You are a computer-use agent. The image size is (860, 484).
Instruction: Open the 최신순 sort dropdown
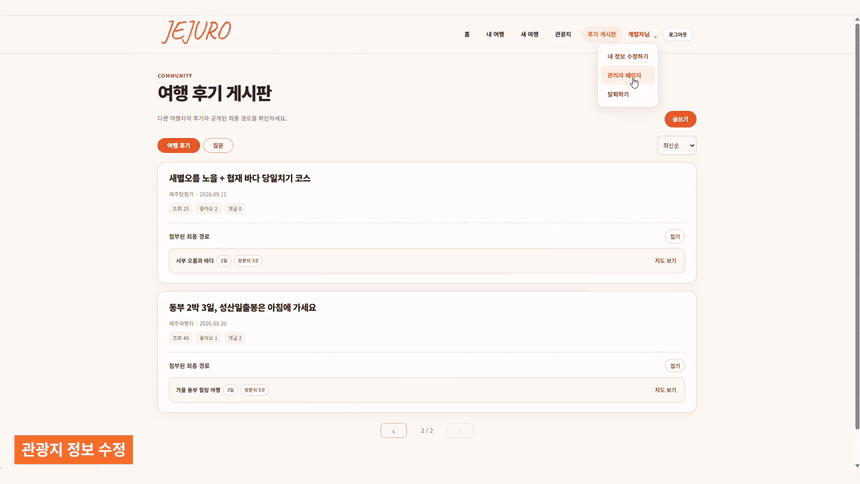[x=676, y=145]
